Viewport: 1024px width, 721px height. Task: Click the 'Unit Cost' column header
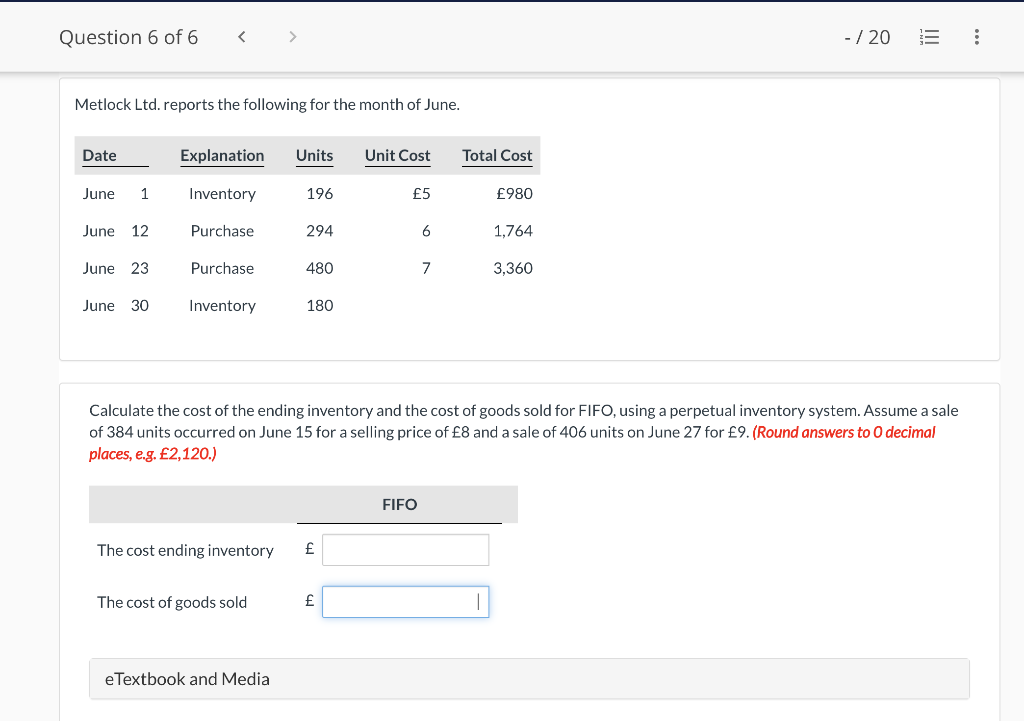click(397, 155)
